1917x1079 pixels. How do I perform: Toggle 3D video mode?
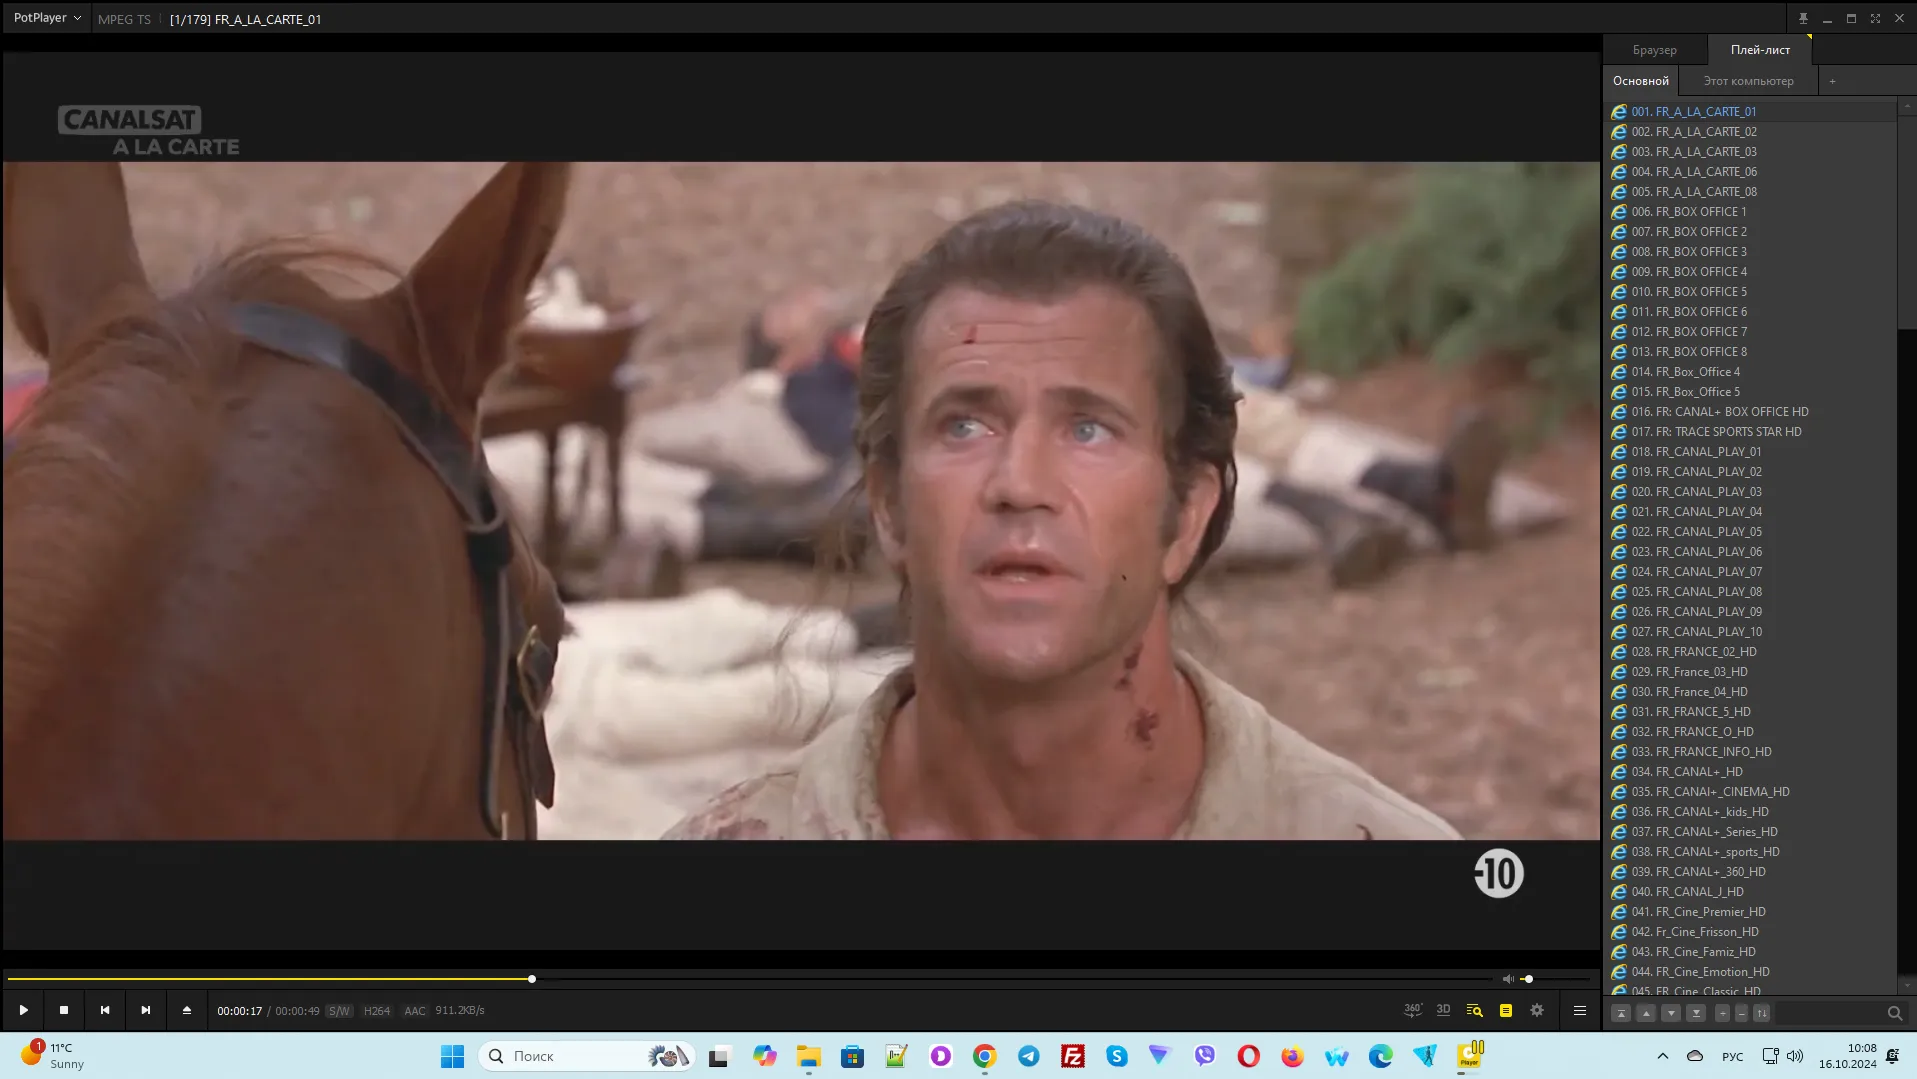tap(1443, 1010)
